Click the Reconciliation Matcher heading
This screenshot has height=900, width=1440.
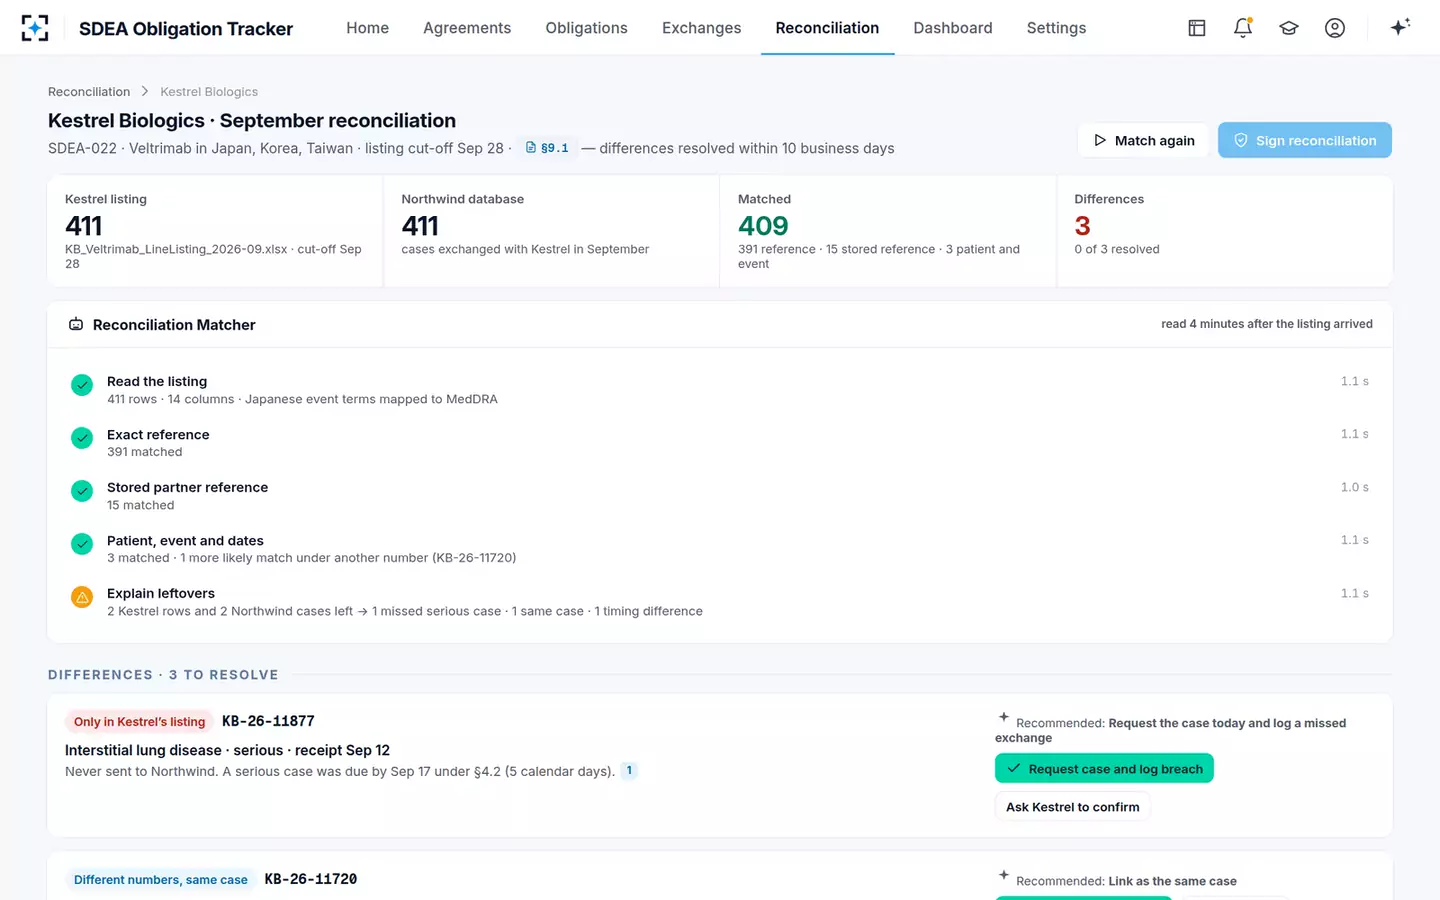point(174,324)
